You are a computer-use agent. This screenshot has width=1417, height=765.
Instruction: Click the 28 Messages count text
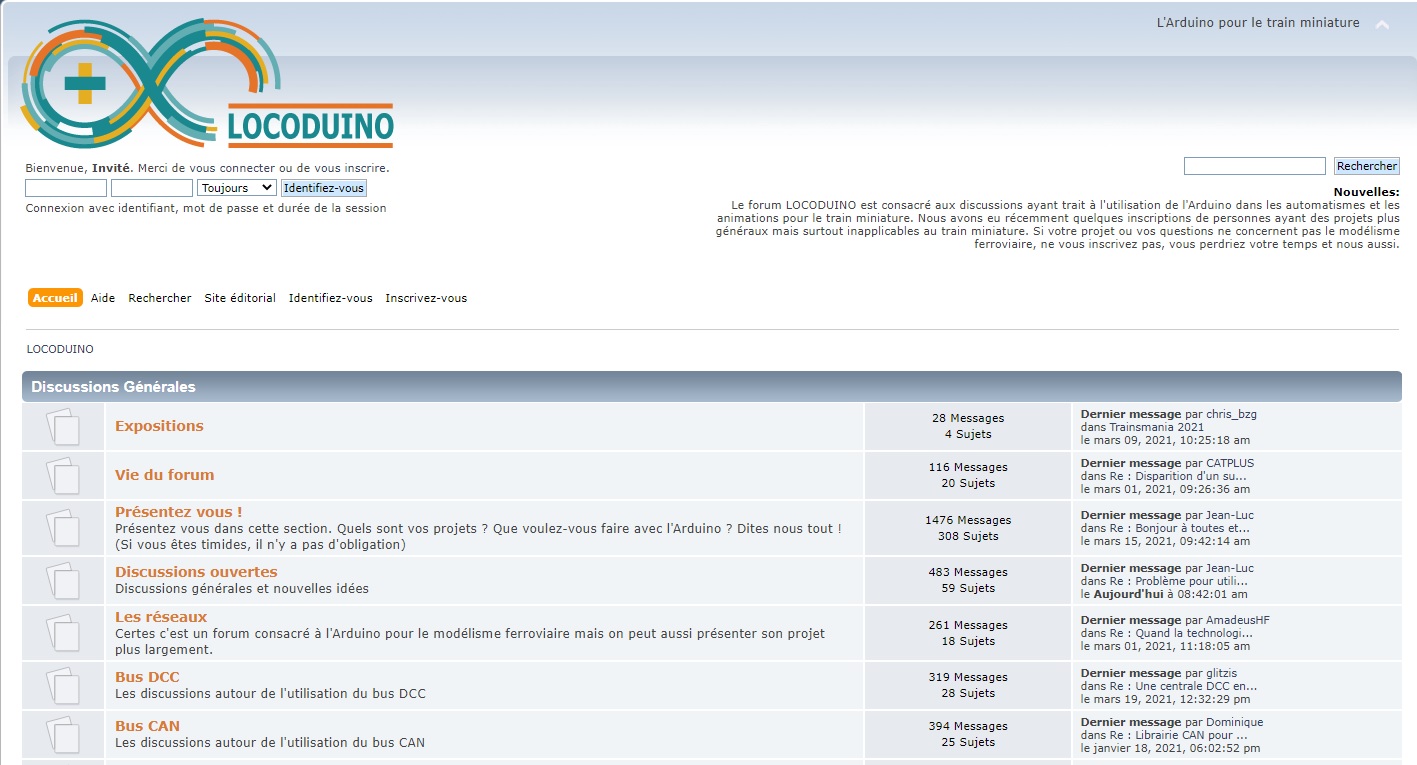point(968,418)
